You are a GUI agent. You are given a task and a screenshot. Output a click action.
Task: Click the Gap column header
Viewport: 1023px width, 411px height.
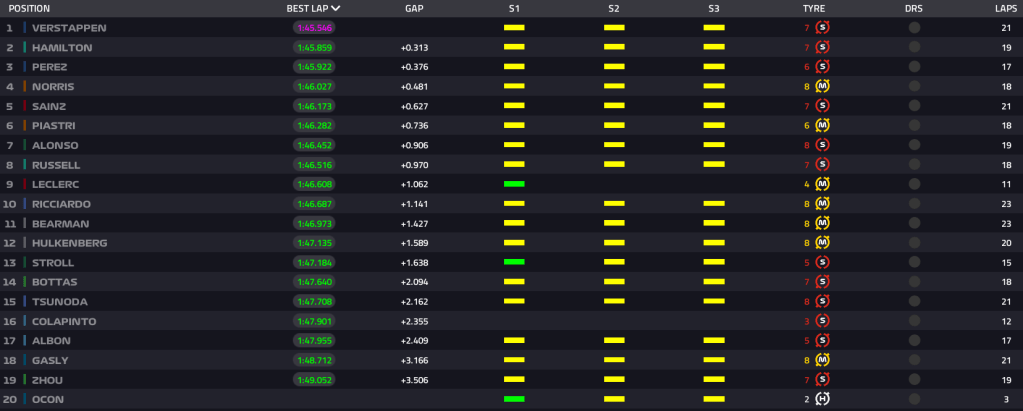(x=414, y=9)
